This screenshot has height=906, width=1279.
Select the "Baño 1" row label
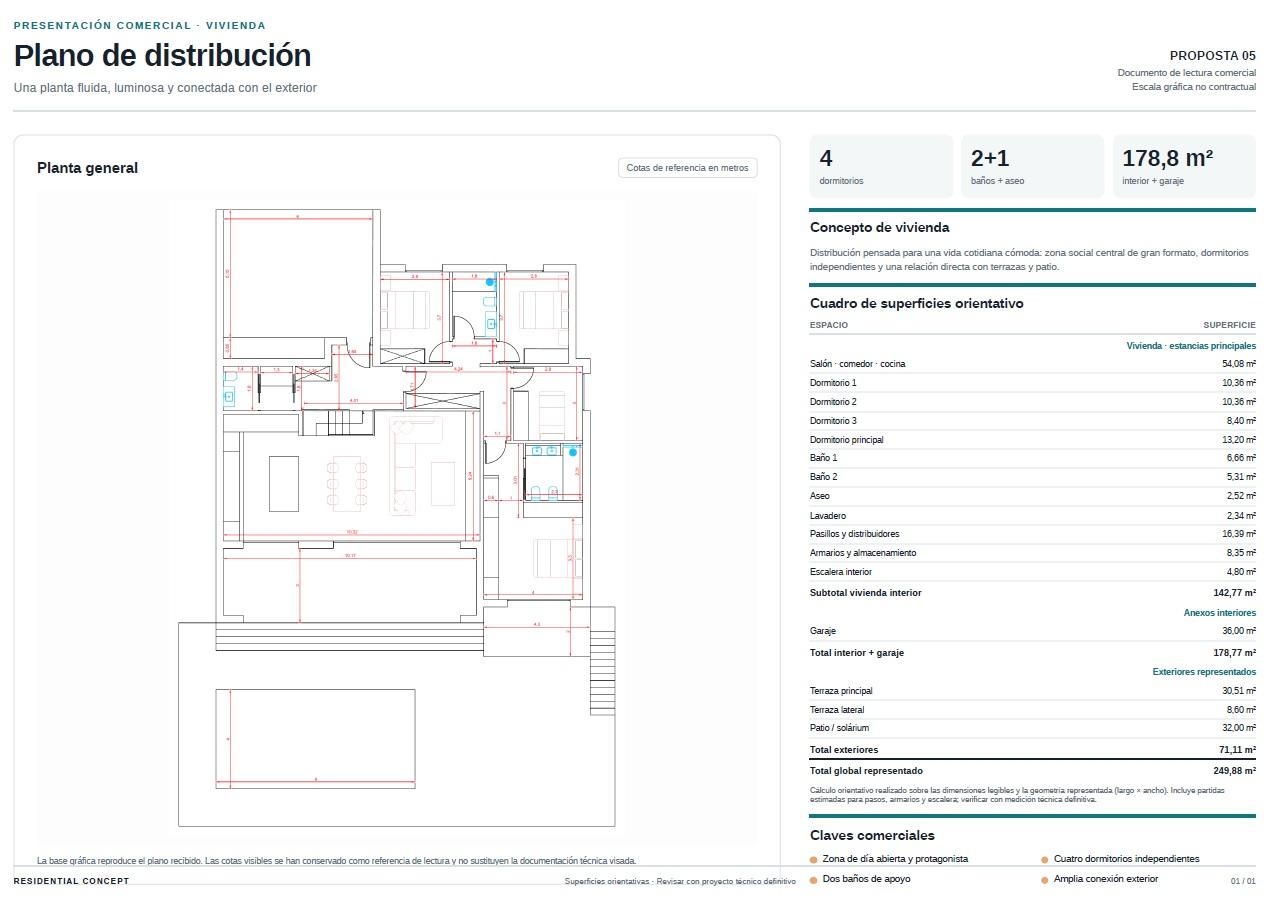823,458
